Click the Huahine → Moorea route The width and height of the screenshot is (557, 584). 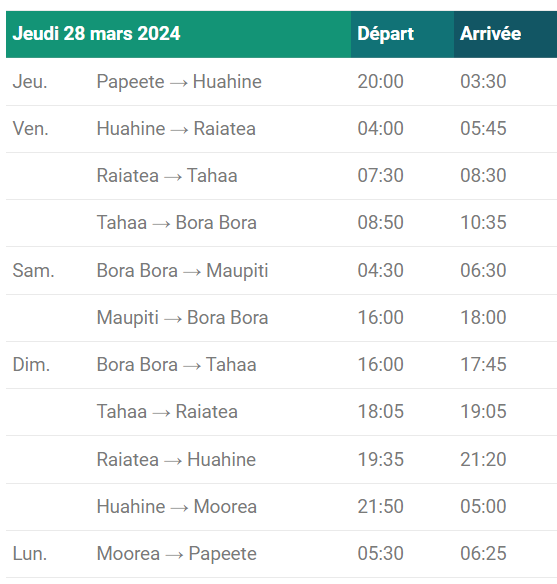pyautogui.click(x=177, y=507)
